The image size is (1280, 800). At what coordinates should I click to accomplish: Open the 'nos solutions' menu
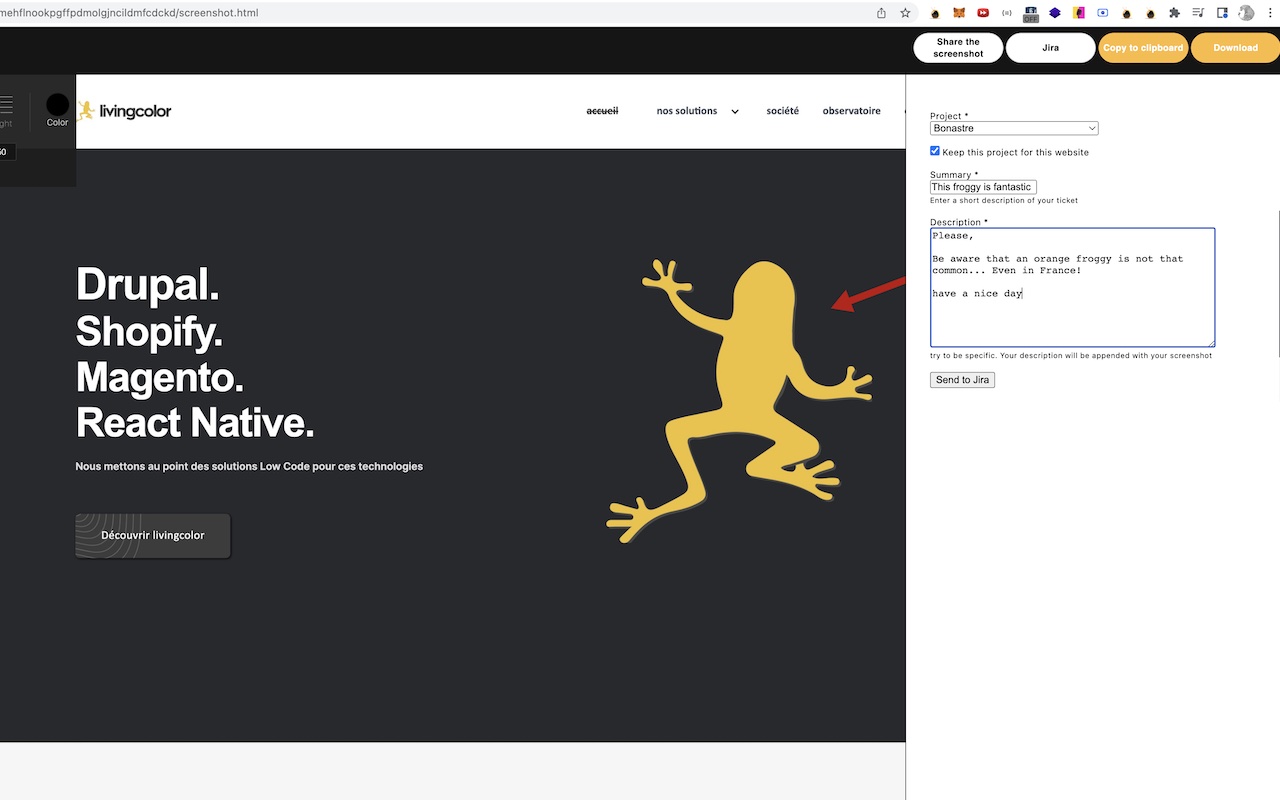(687, 111)
